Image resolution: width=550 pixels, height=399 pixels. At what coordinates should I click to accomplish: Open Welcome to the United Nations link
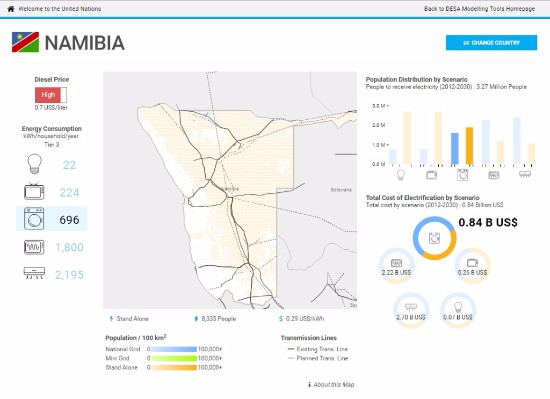pyautogui.click(x=60, y=9)
